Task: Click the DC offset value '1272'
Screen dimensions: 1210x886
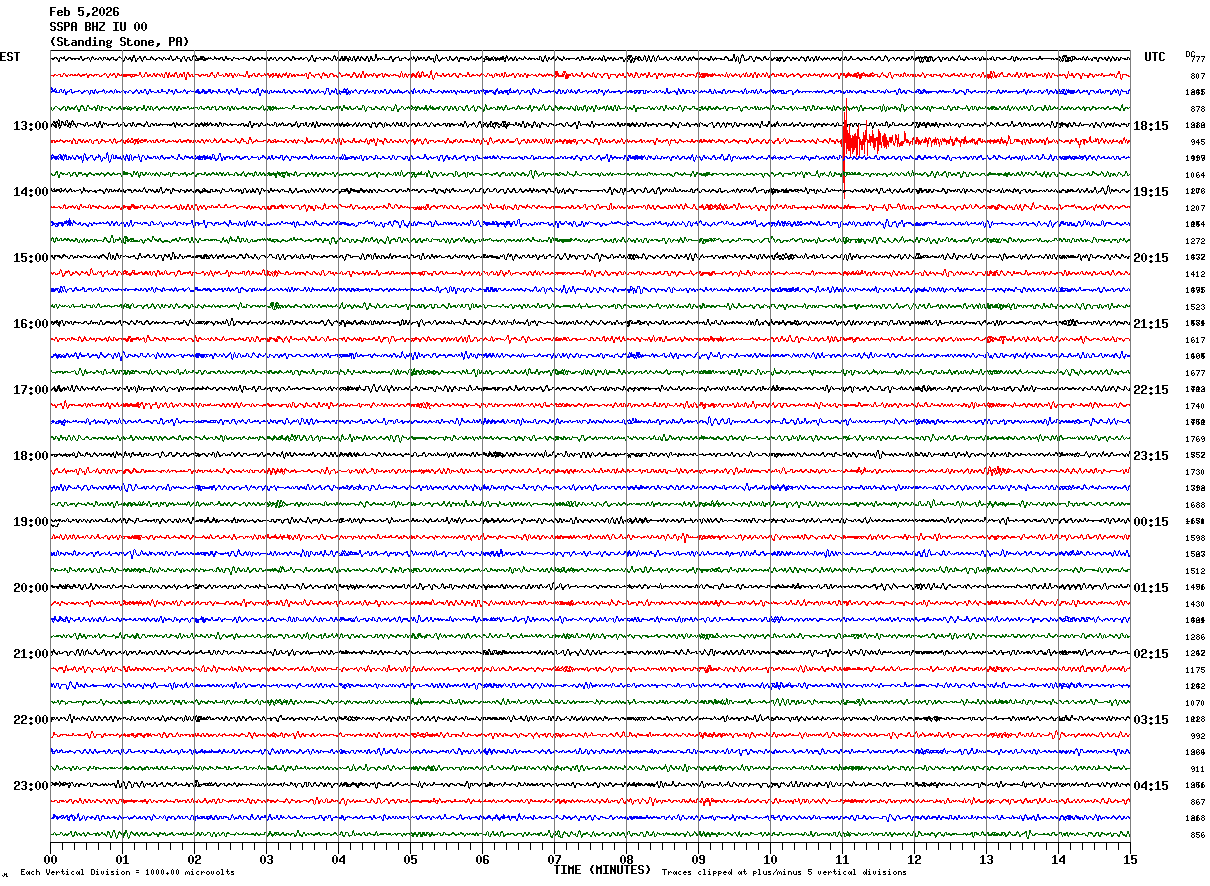Action: pyautogui.click(x=1195, y=241)
